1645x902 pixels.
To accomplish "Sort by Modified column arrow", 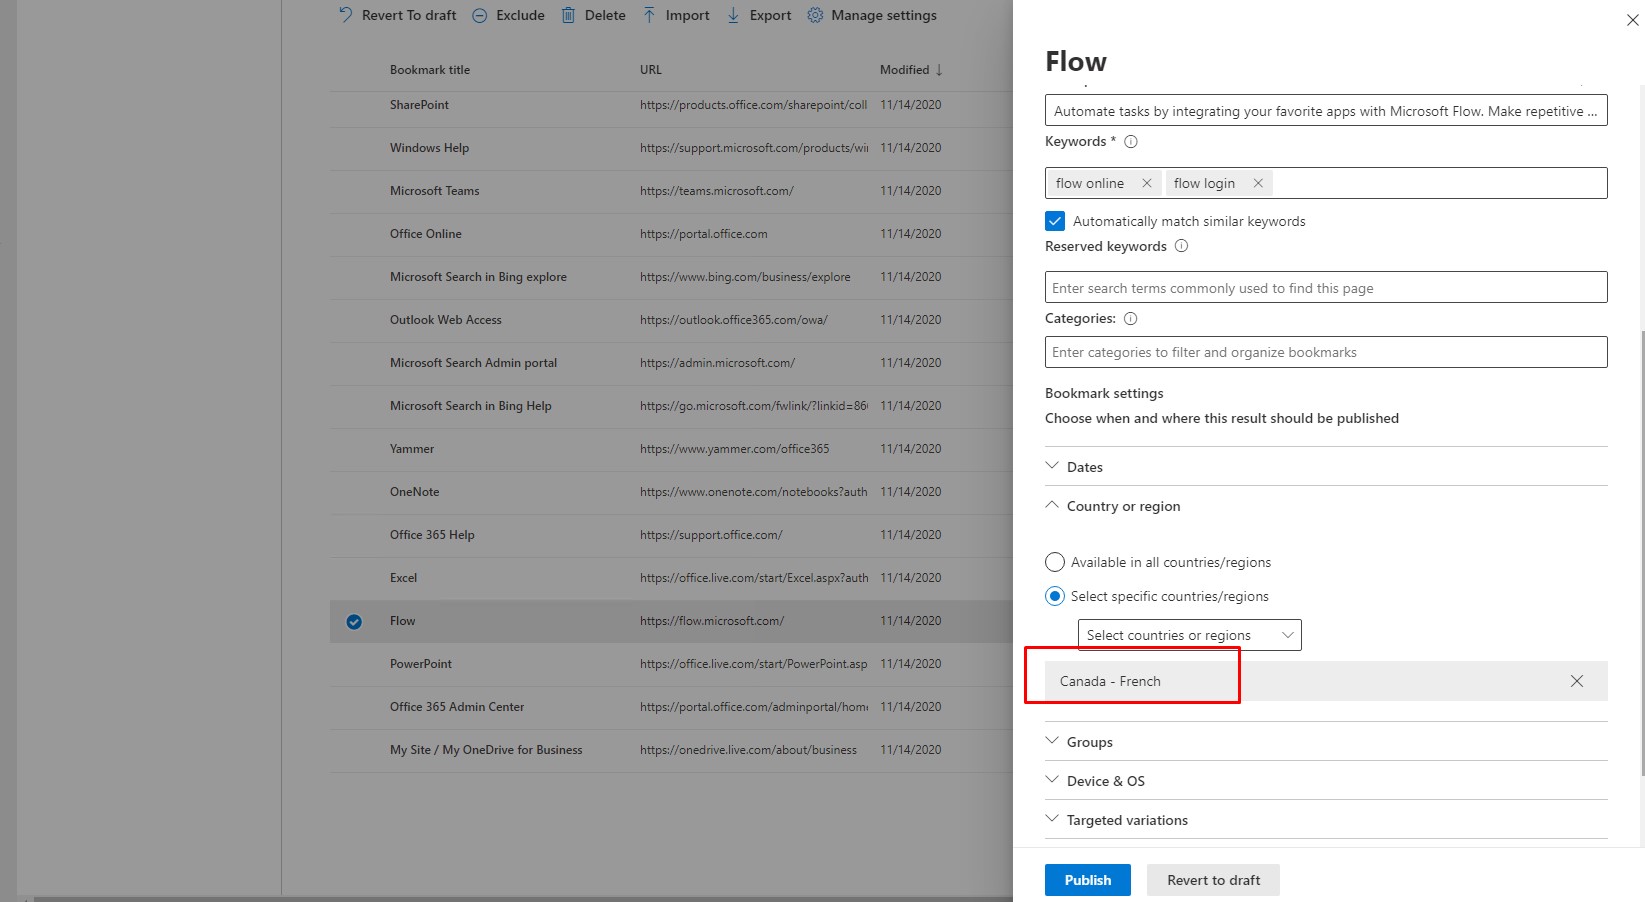I will tap(939, 70).
